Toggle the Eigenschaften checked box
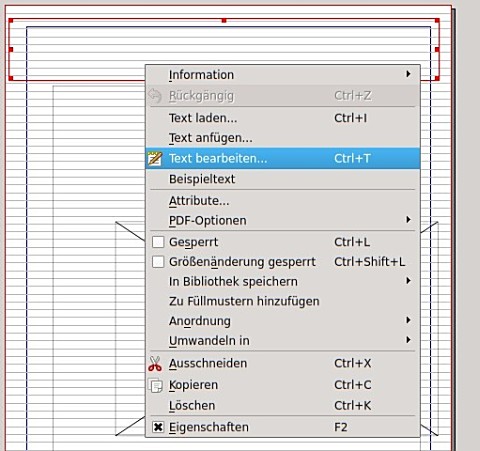This screenshot has width=480, height=451. click(x=158, y=427)
